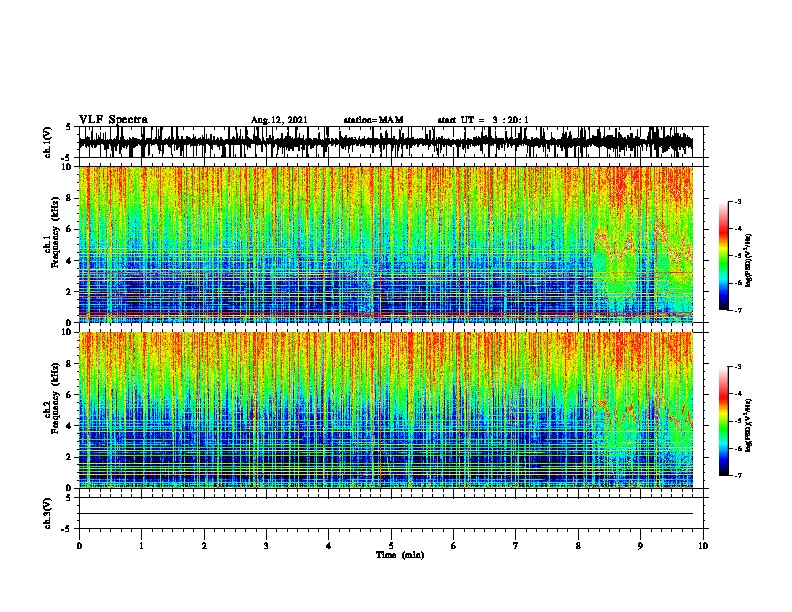Screen dimensions: 792x612
Task: Click the "5" minute tick label
Action: point(391,546)
